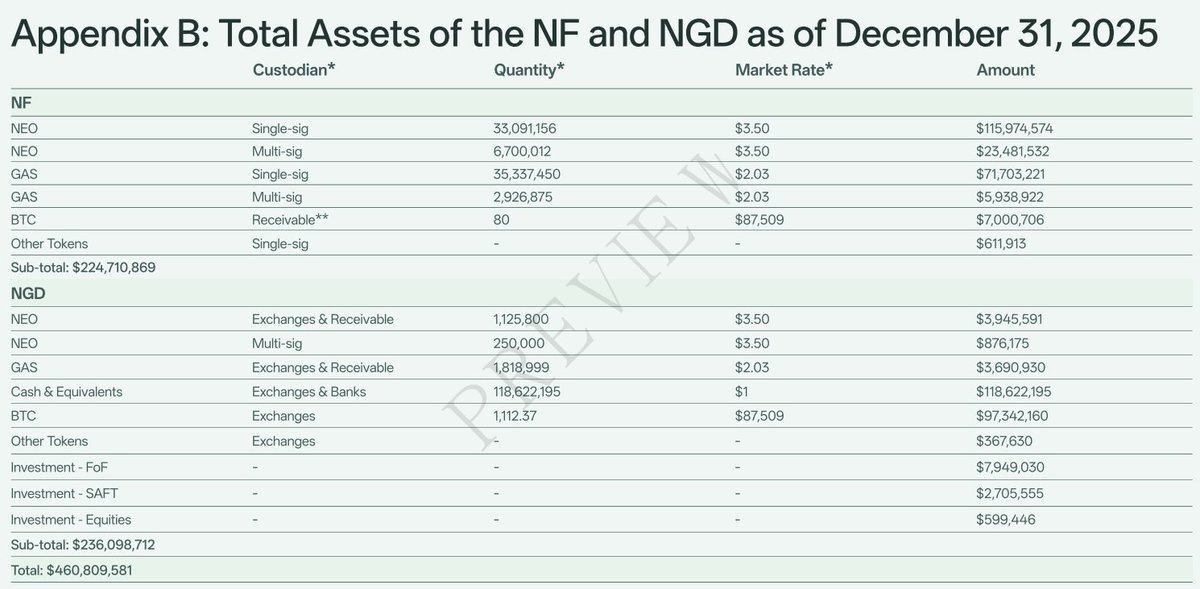
Task: Click the NF sub-total $224,710,869 row
Action: coord(83,268)
